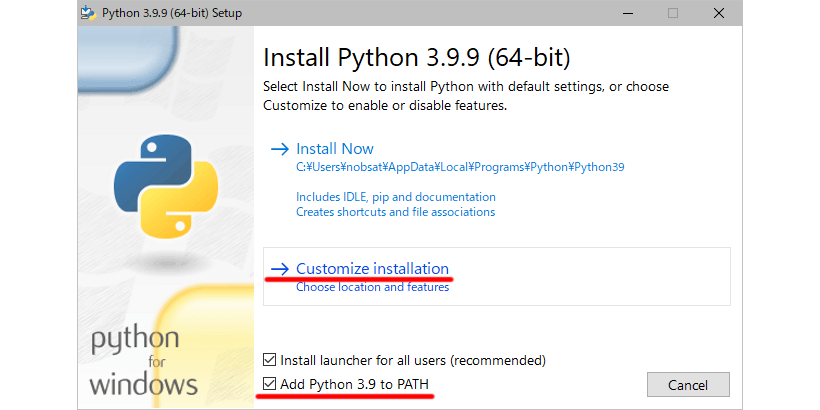The width and height of the screenshot is (820, 410).
Task: Click 'Creates shortcuts and file associations' text
Action: click(395, 212)
